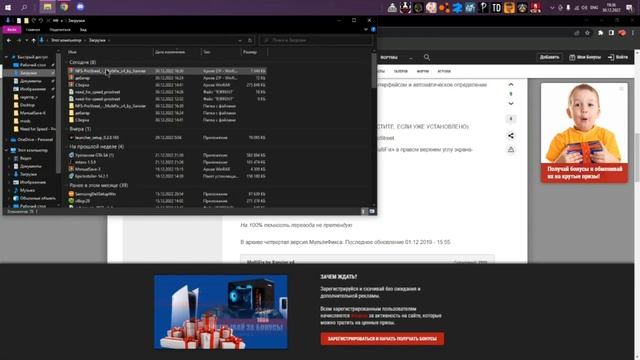This screenshot has height=360, width=640.
Task: Downvote the post with down chevron
Action: click(511, 104)
